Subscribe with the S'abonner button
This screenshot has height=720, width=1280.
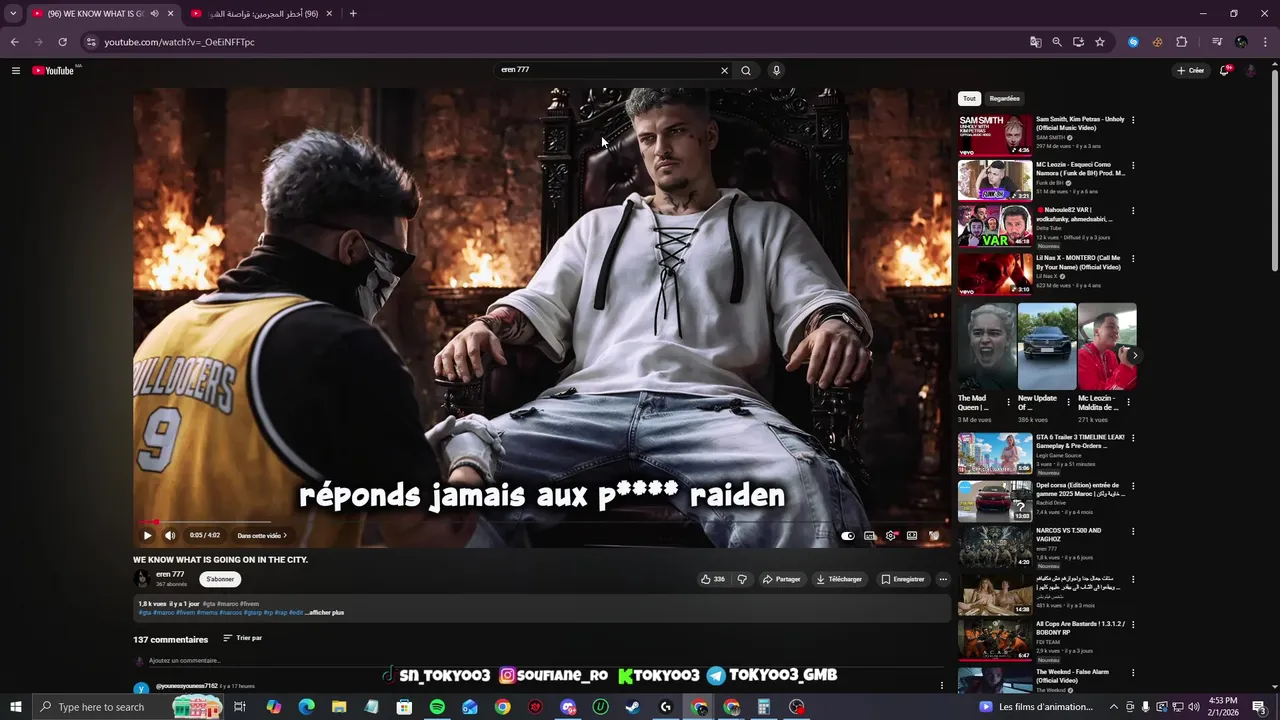220,579
